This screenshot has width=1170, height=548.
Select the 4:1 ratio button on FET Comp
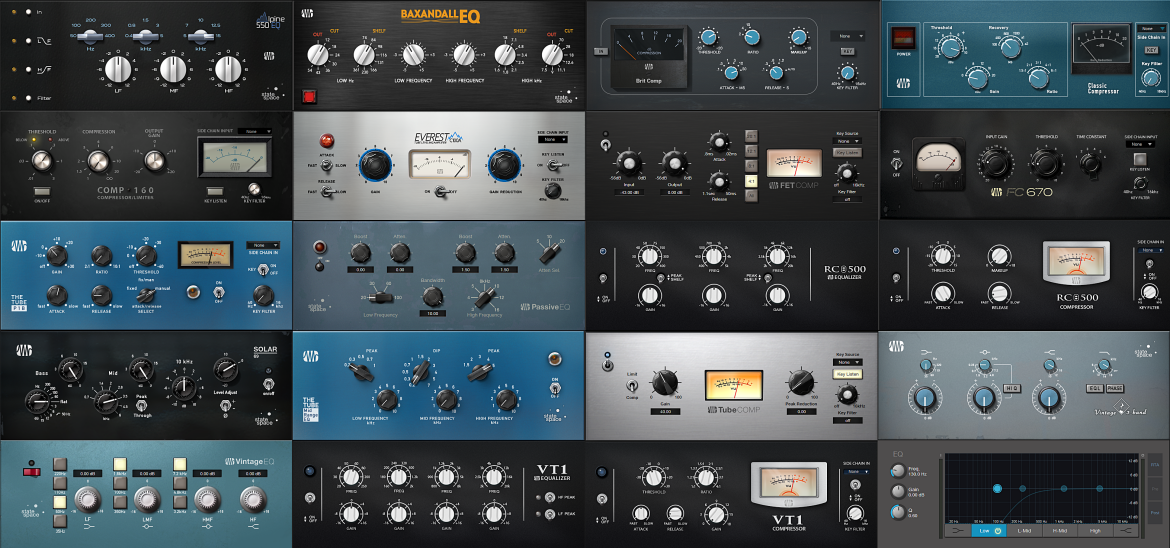[x=749, y=179]
